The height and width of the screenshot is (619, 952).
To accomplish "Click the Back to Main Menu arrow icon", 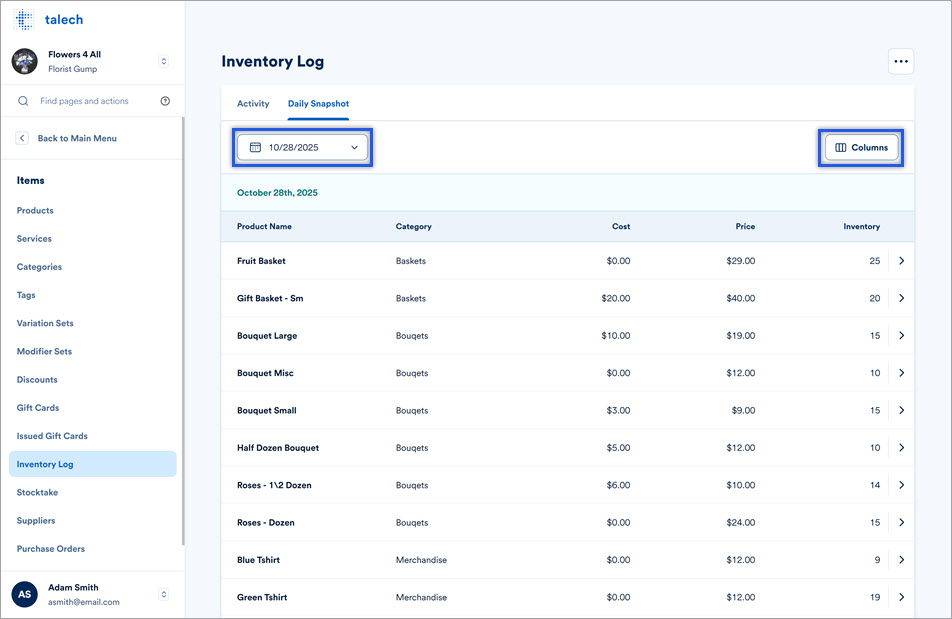I will click(22, 138).
